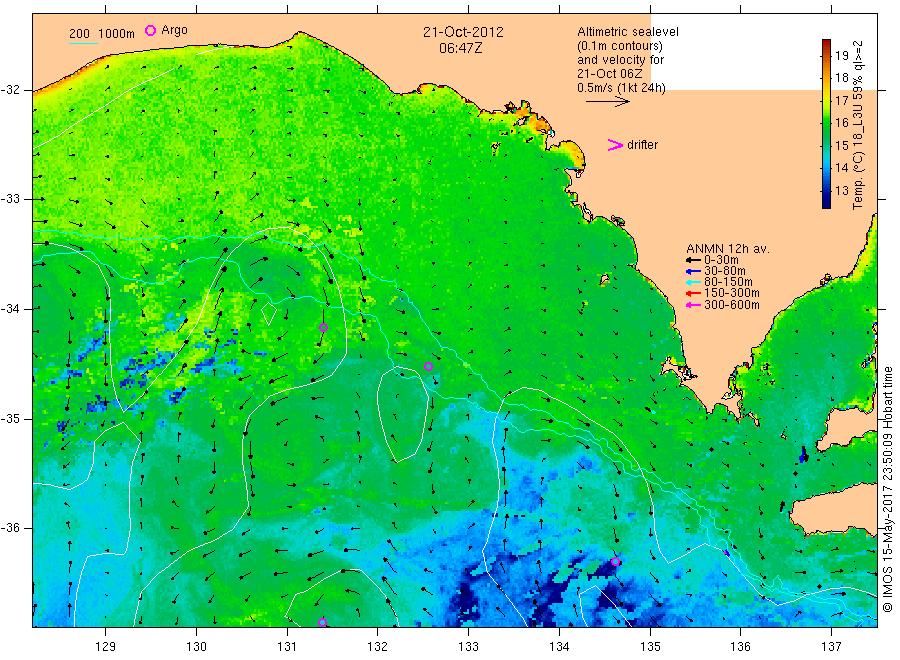Viewport: 900px width, 660px height.
Task: Click the '1000m' isobath legend label
Action: click(x=117, y=34)
